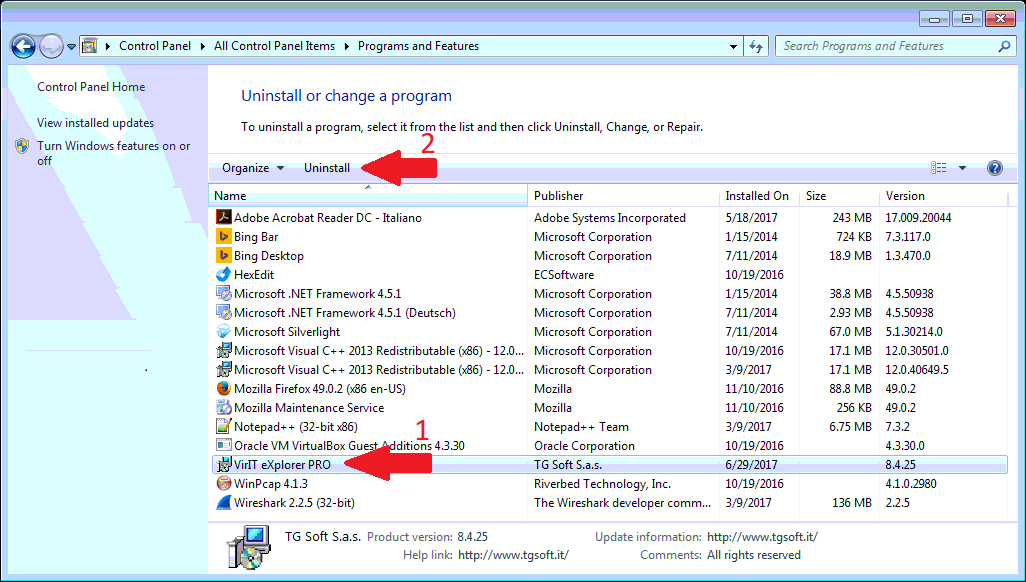Expand the arrow after Control Panel breadcrumb

coord(202,46)
